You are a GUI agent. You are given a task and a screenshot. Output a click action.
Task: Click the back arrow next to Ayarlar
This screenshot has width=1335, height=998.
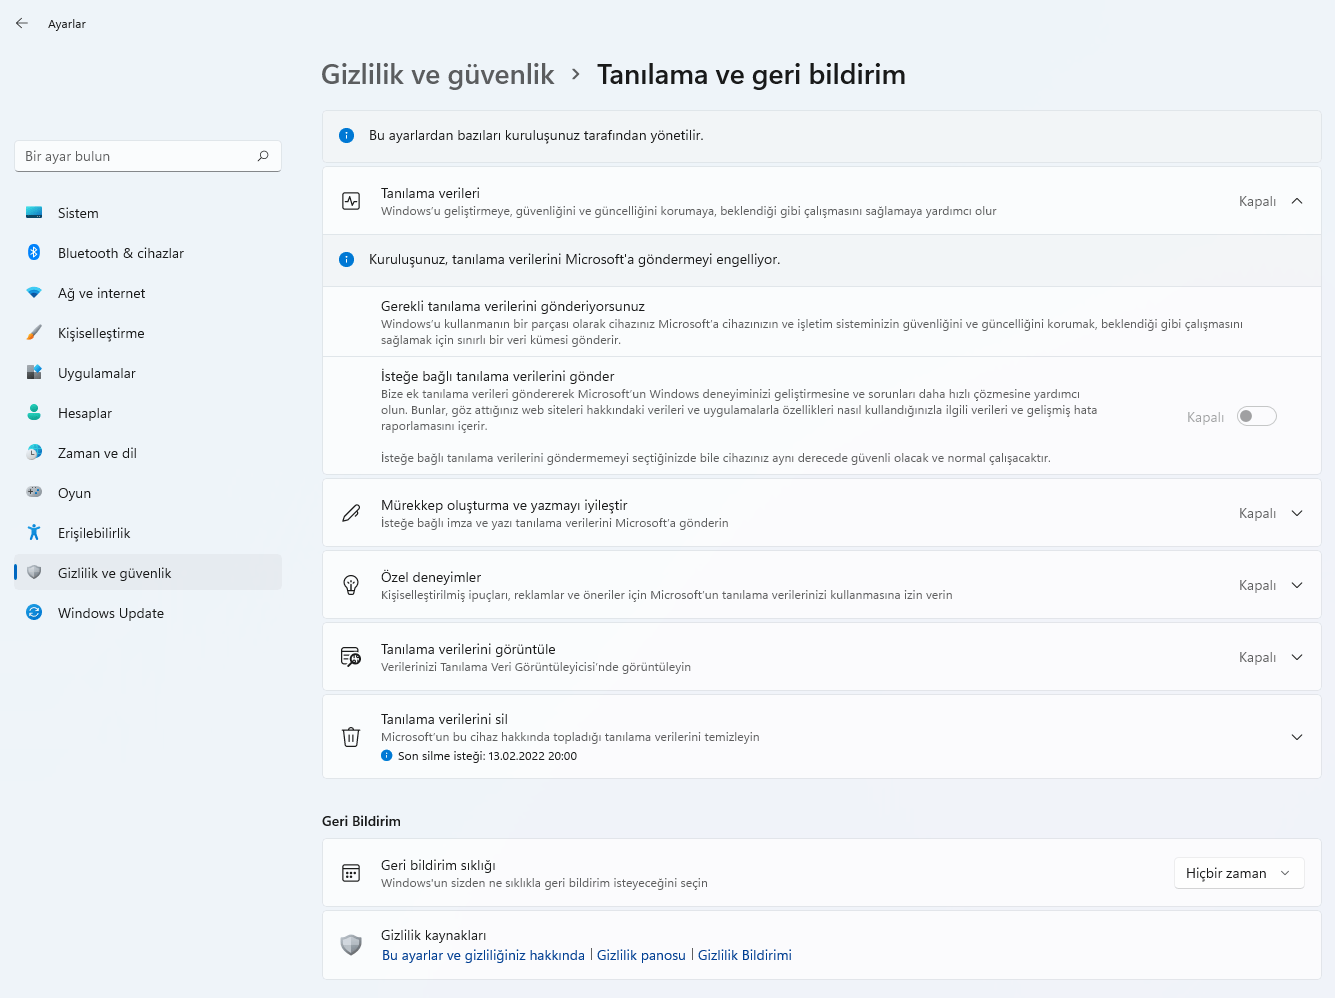(22, 23)
